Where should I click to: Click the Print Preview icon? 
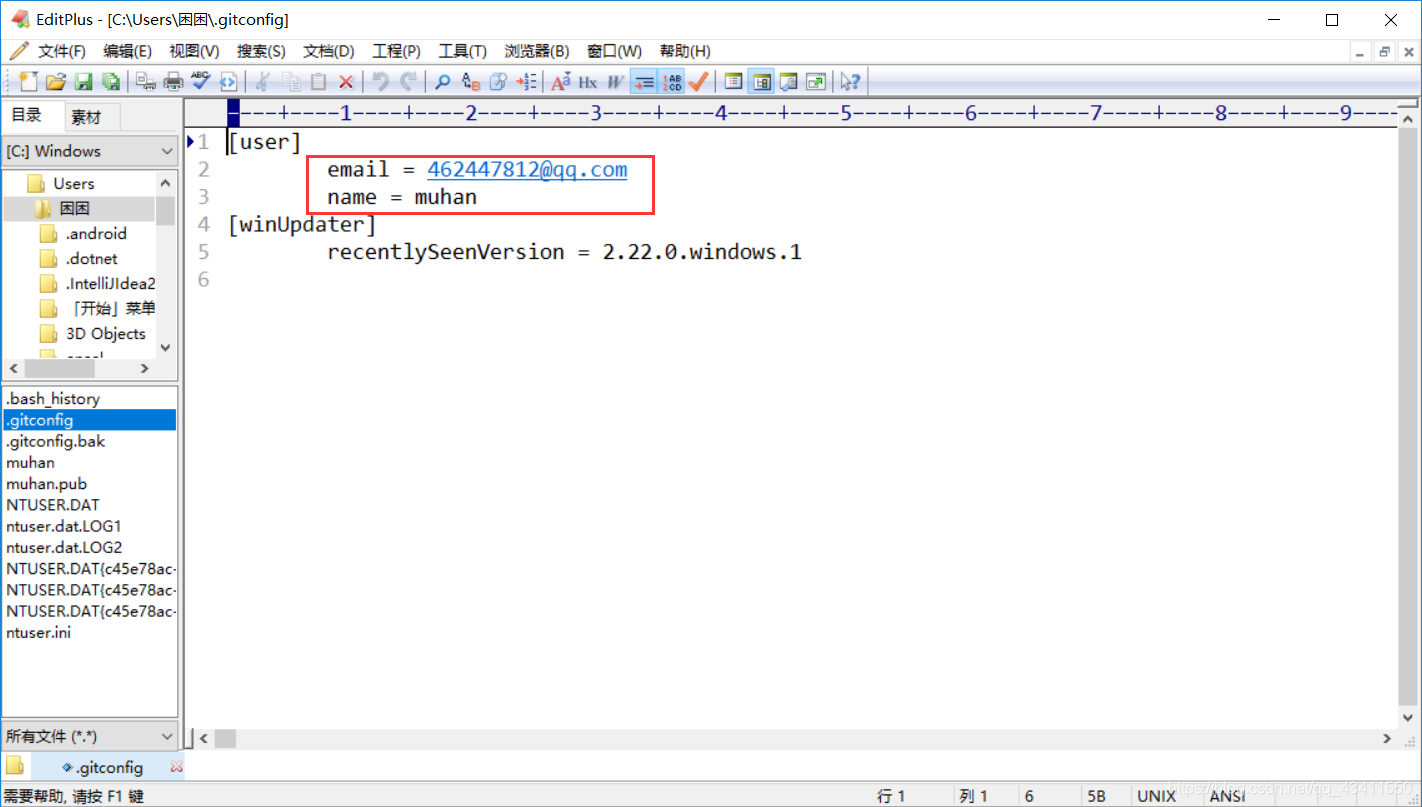pos(146,82)
